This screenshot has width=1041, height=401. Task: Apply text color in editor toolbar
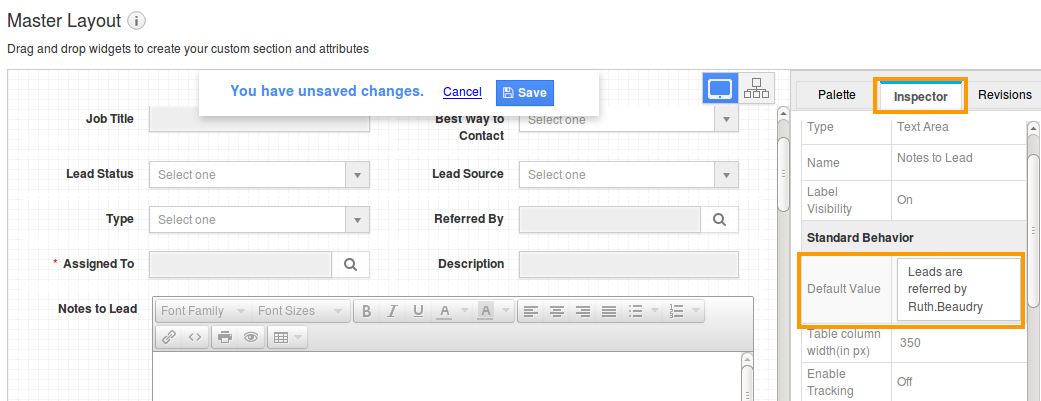point(445,311)
